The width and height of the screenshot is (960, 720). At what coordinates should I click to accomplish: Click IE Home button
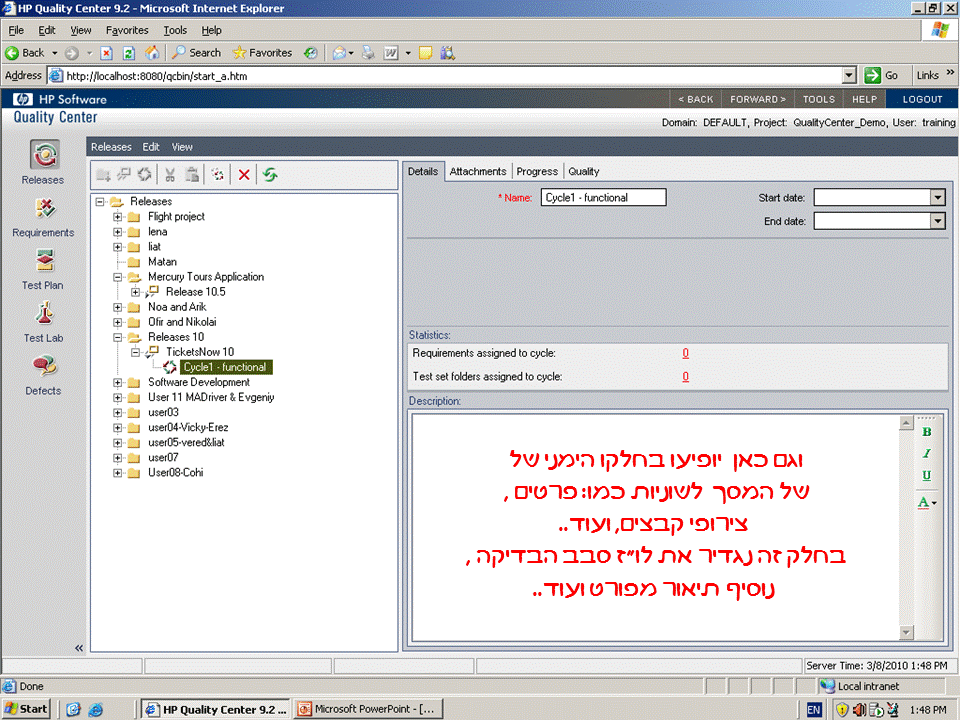pos(152,53)
